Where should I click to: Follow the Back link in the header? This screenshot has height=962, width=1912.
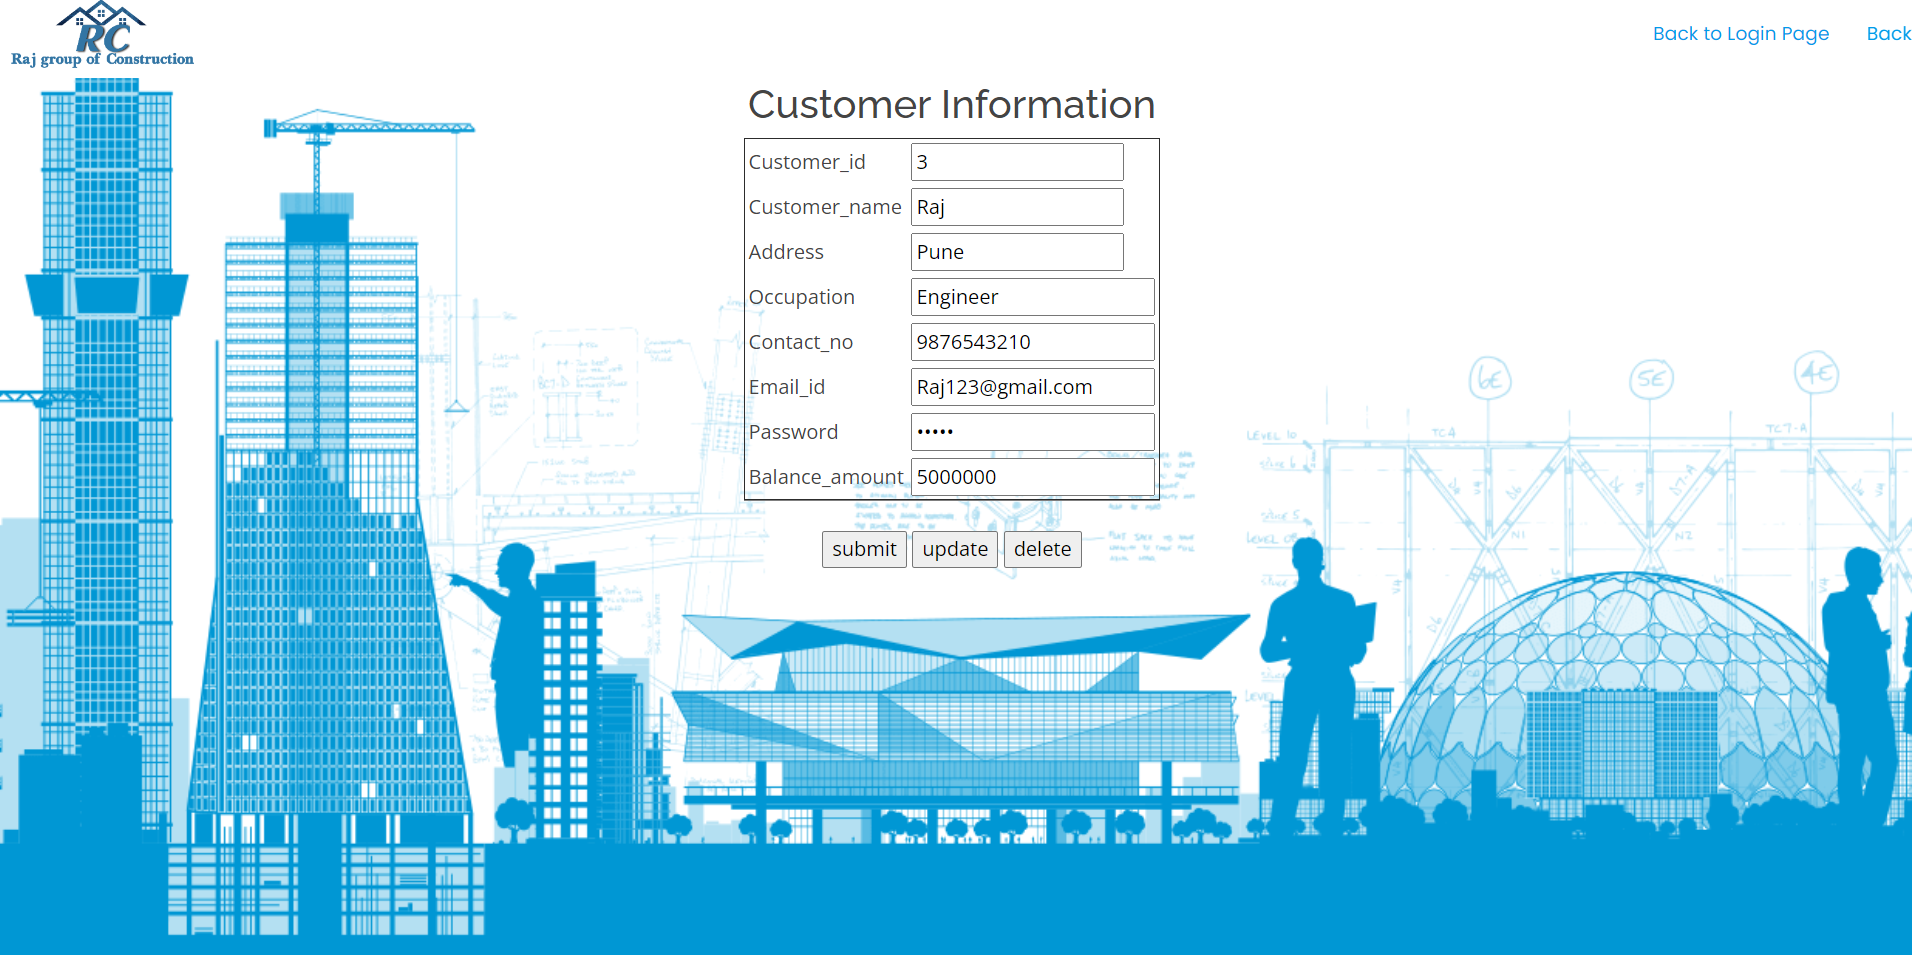click(1889, 34)
